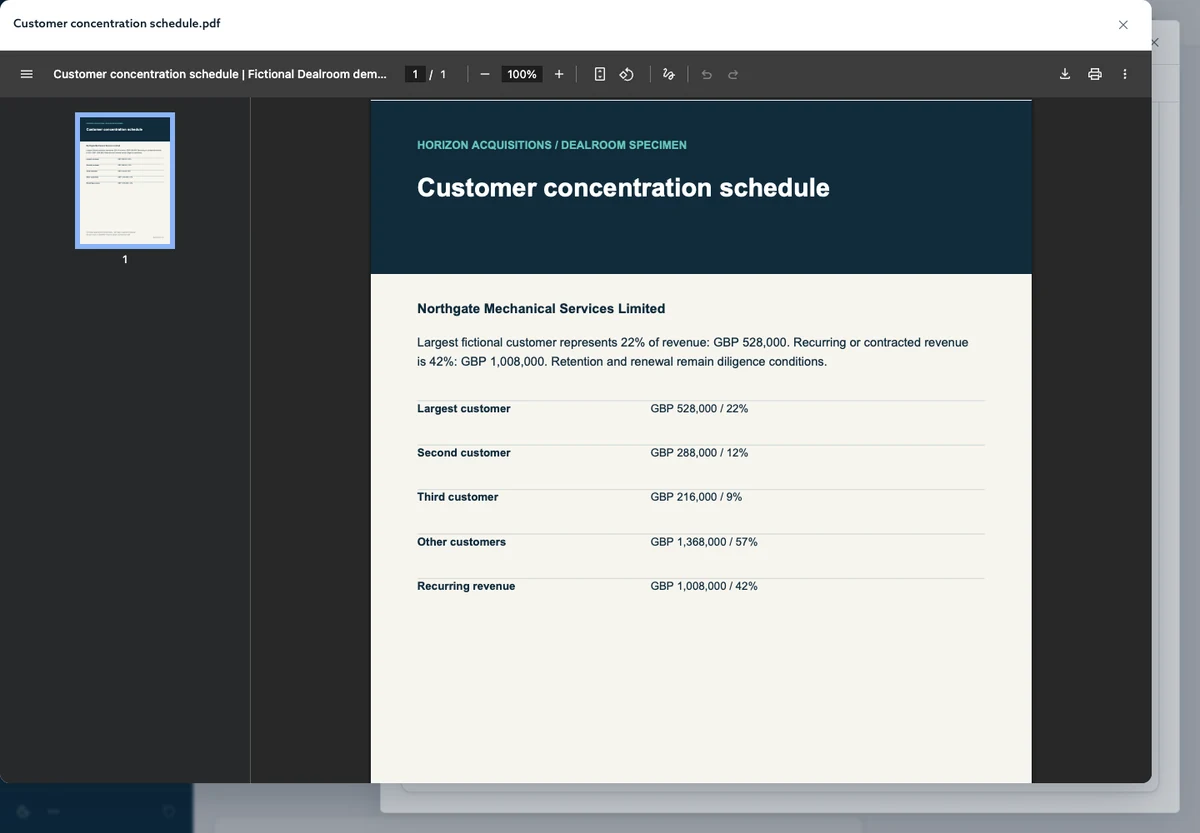
Task: Open the more actions menu
Action: (1125, 74)
